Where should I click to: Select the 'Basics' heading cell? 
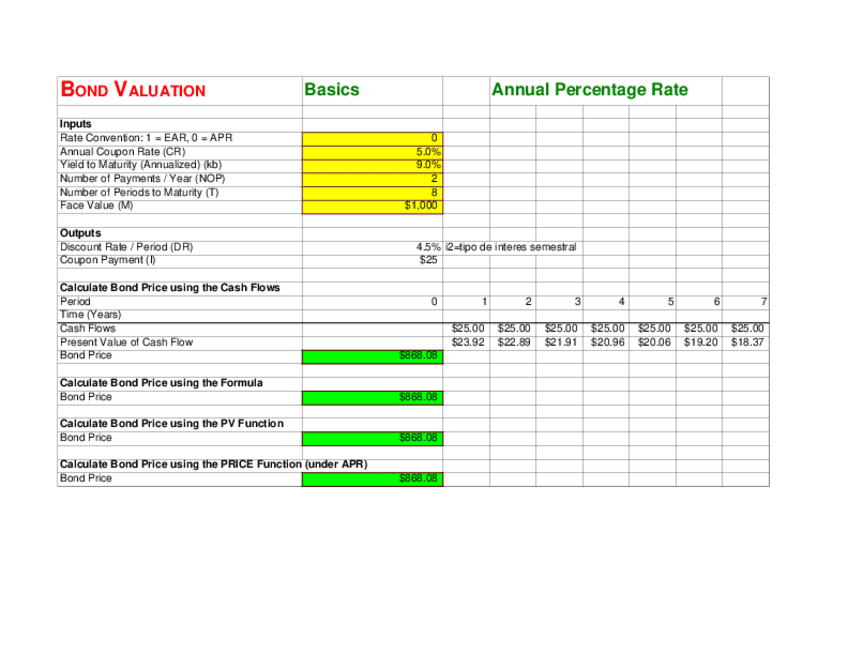372,90
